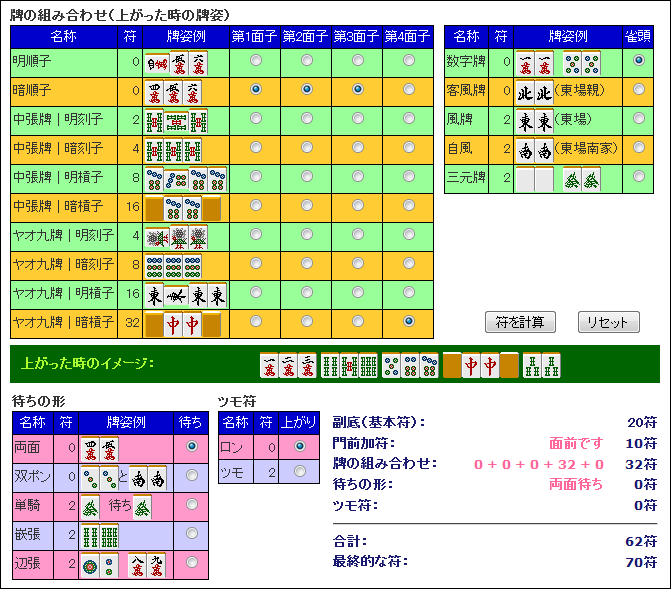Click the 待ち column header
This screenshot has width=671, height=589.
pyautogui.click(x=191, y=423)
